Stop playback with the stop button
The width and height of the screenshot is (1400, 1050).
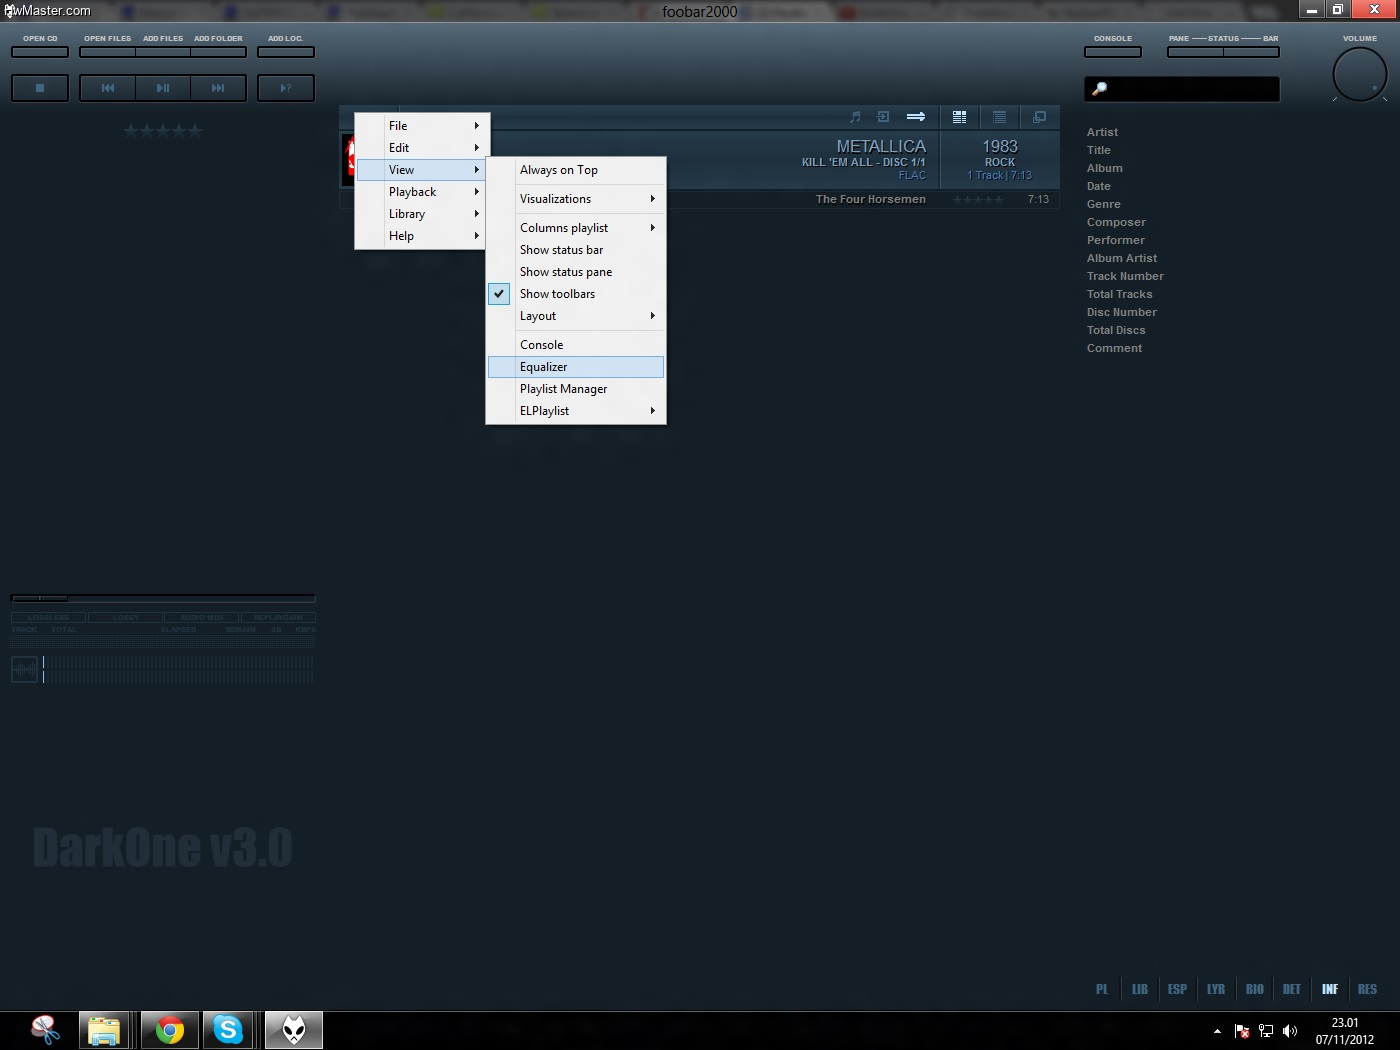(x=40, y=88)
